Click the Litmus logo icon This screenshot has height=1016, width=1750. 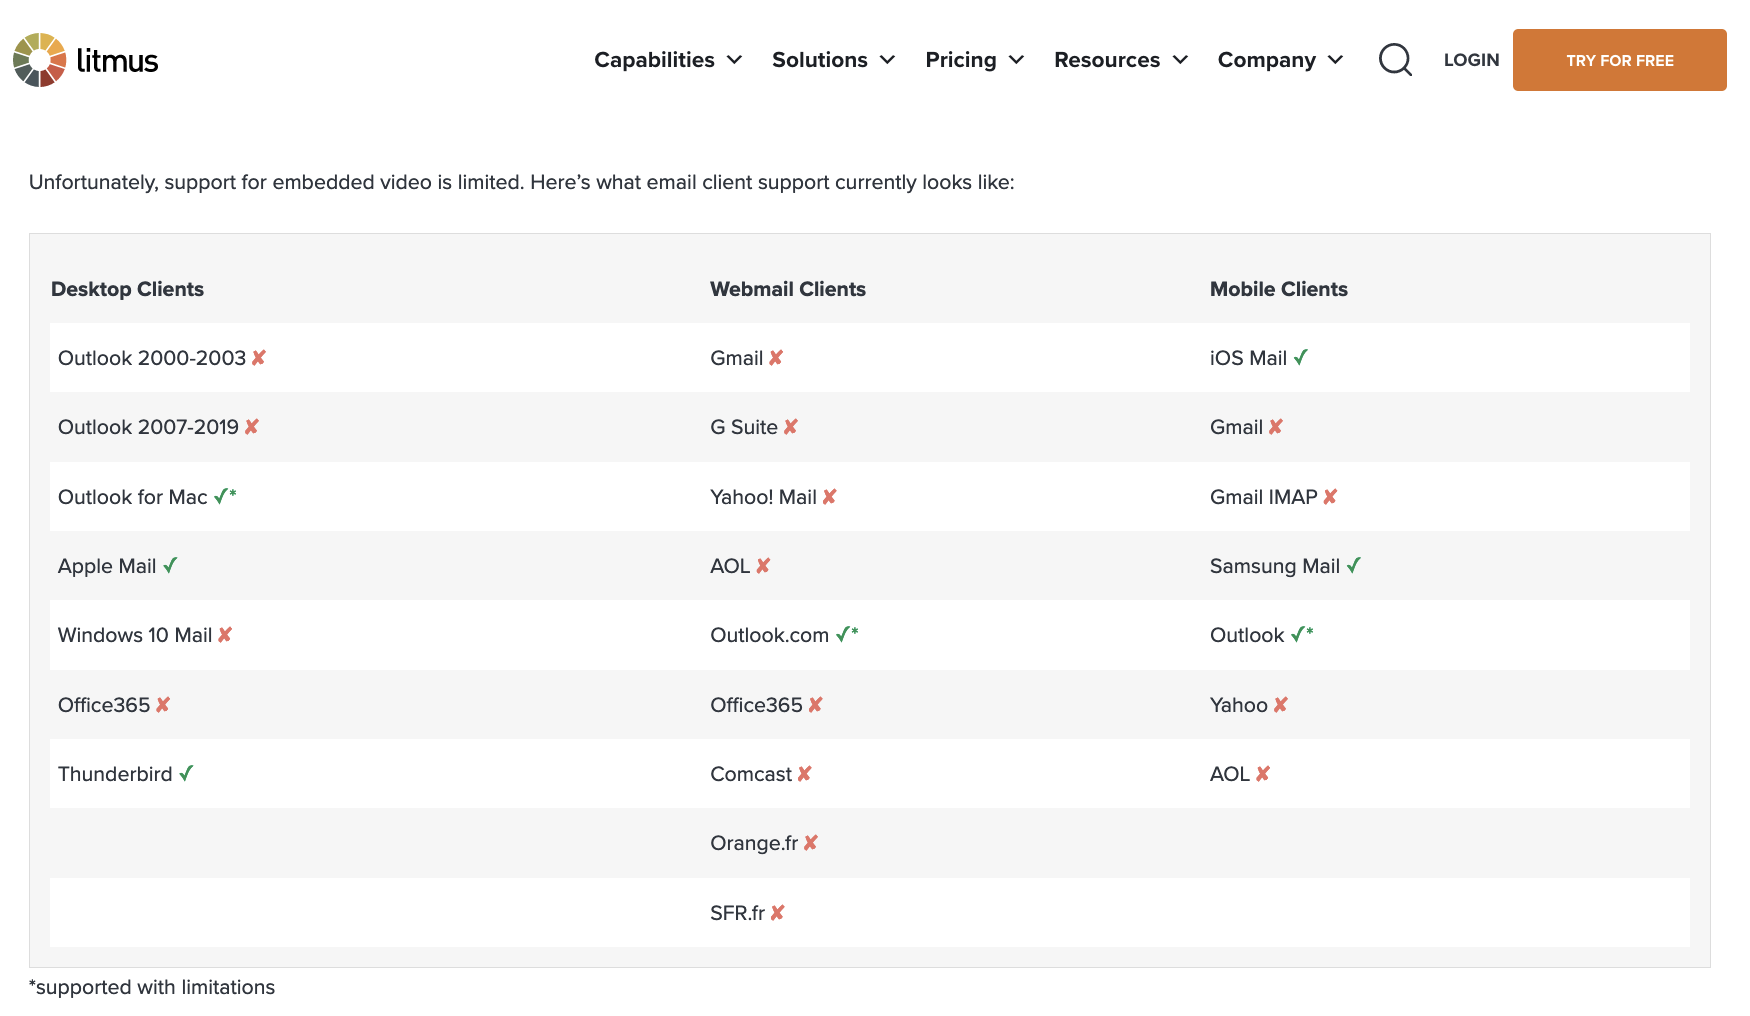(x=39, y=60)
